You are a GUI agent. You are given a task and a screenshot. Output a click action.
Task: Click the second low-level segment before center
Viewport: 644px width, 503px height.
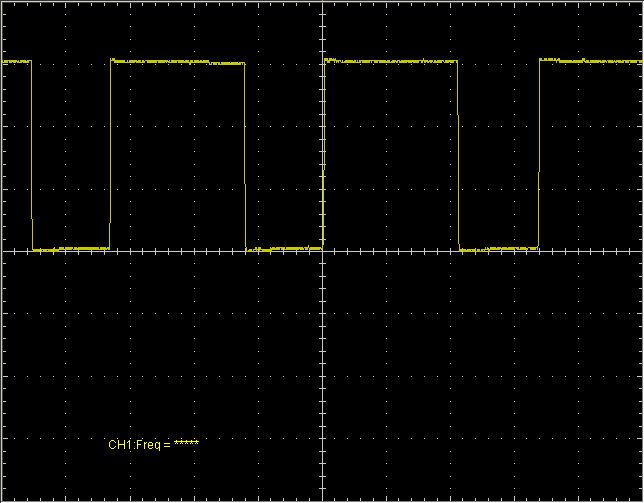click(284, 248)
